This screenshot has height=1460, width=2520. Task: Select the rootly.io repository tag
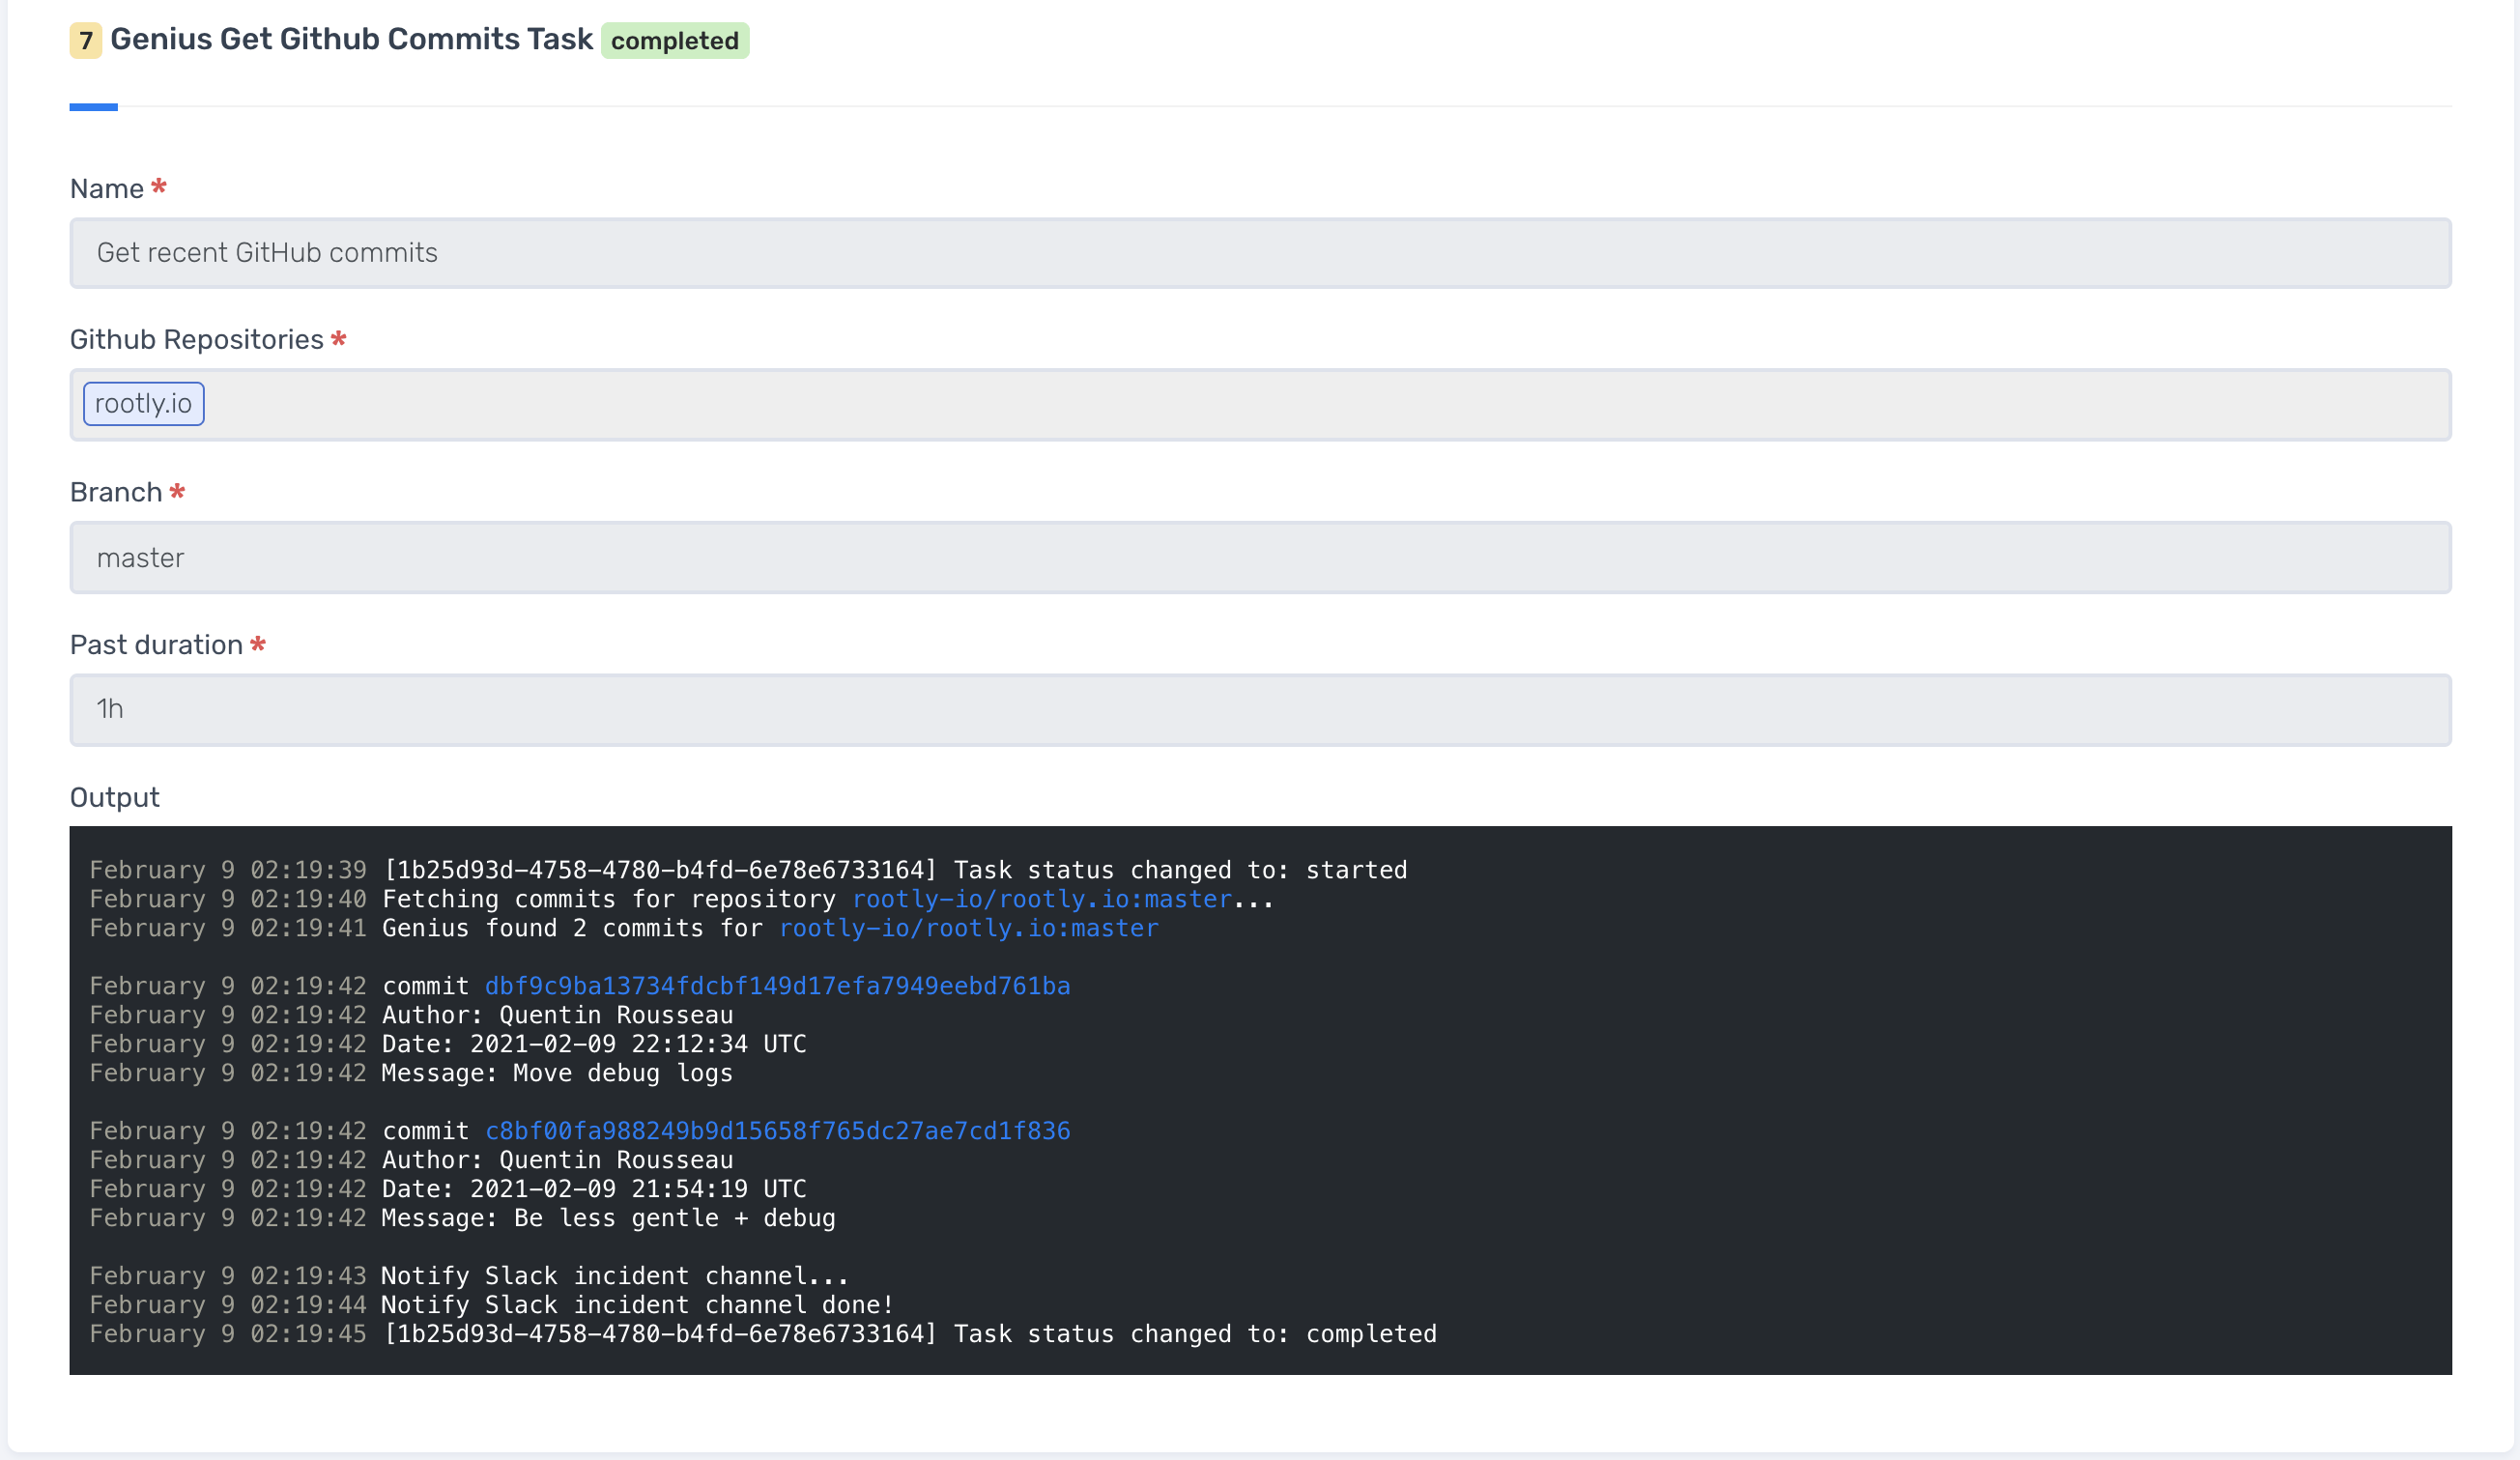click(x=144, y=404)
